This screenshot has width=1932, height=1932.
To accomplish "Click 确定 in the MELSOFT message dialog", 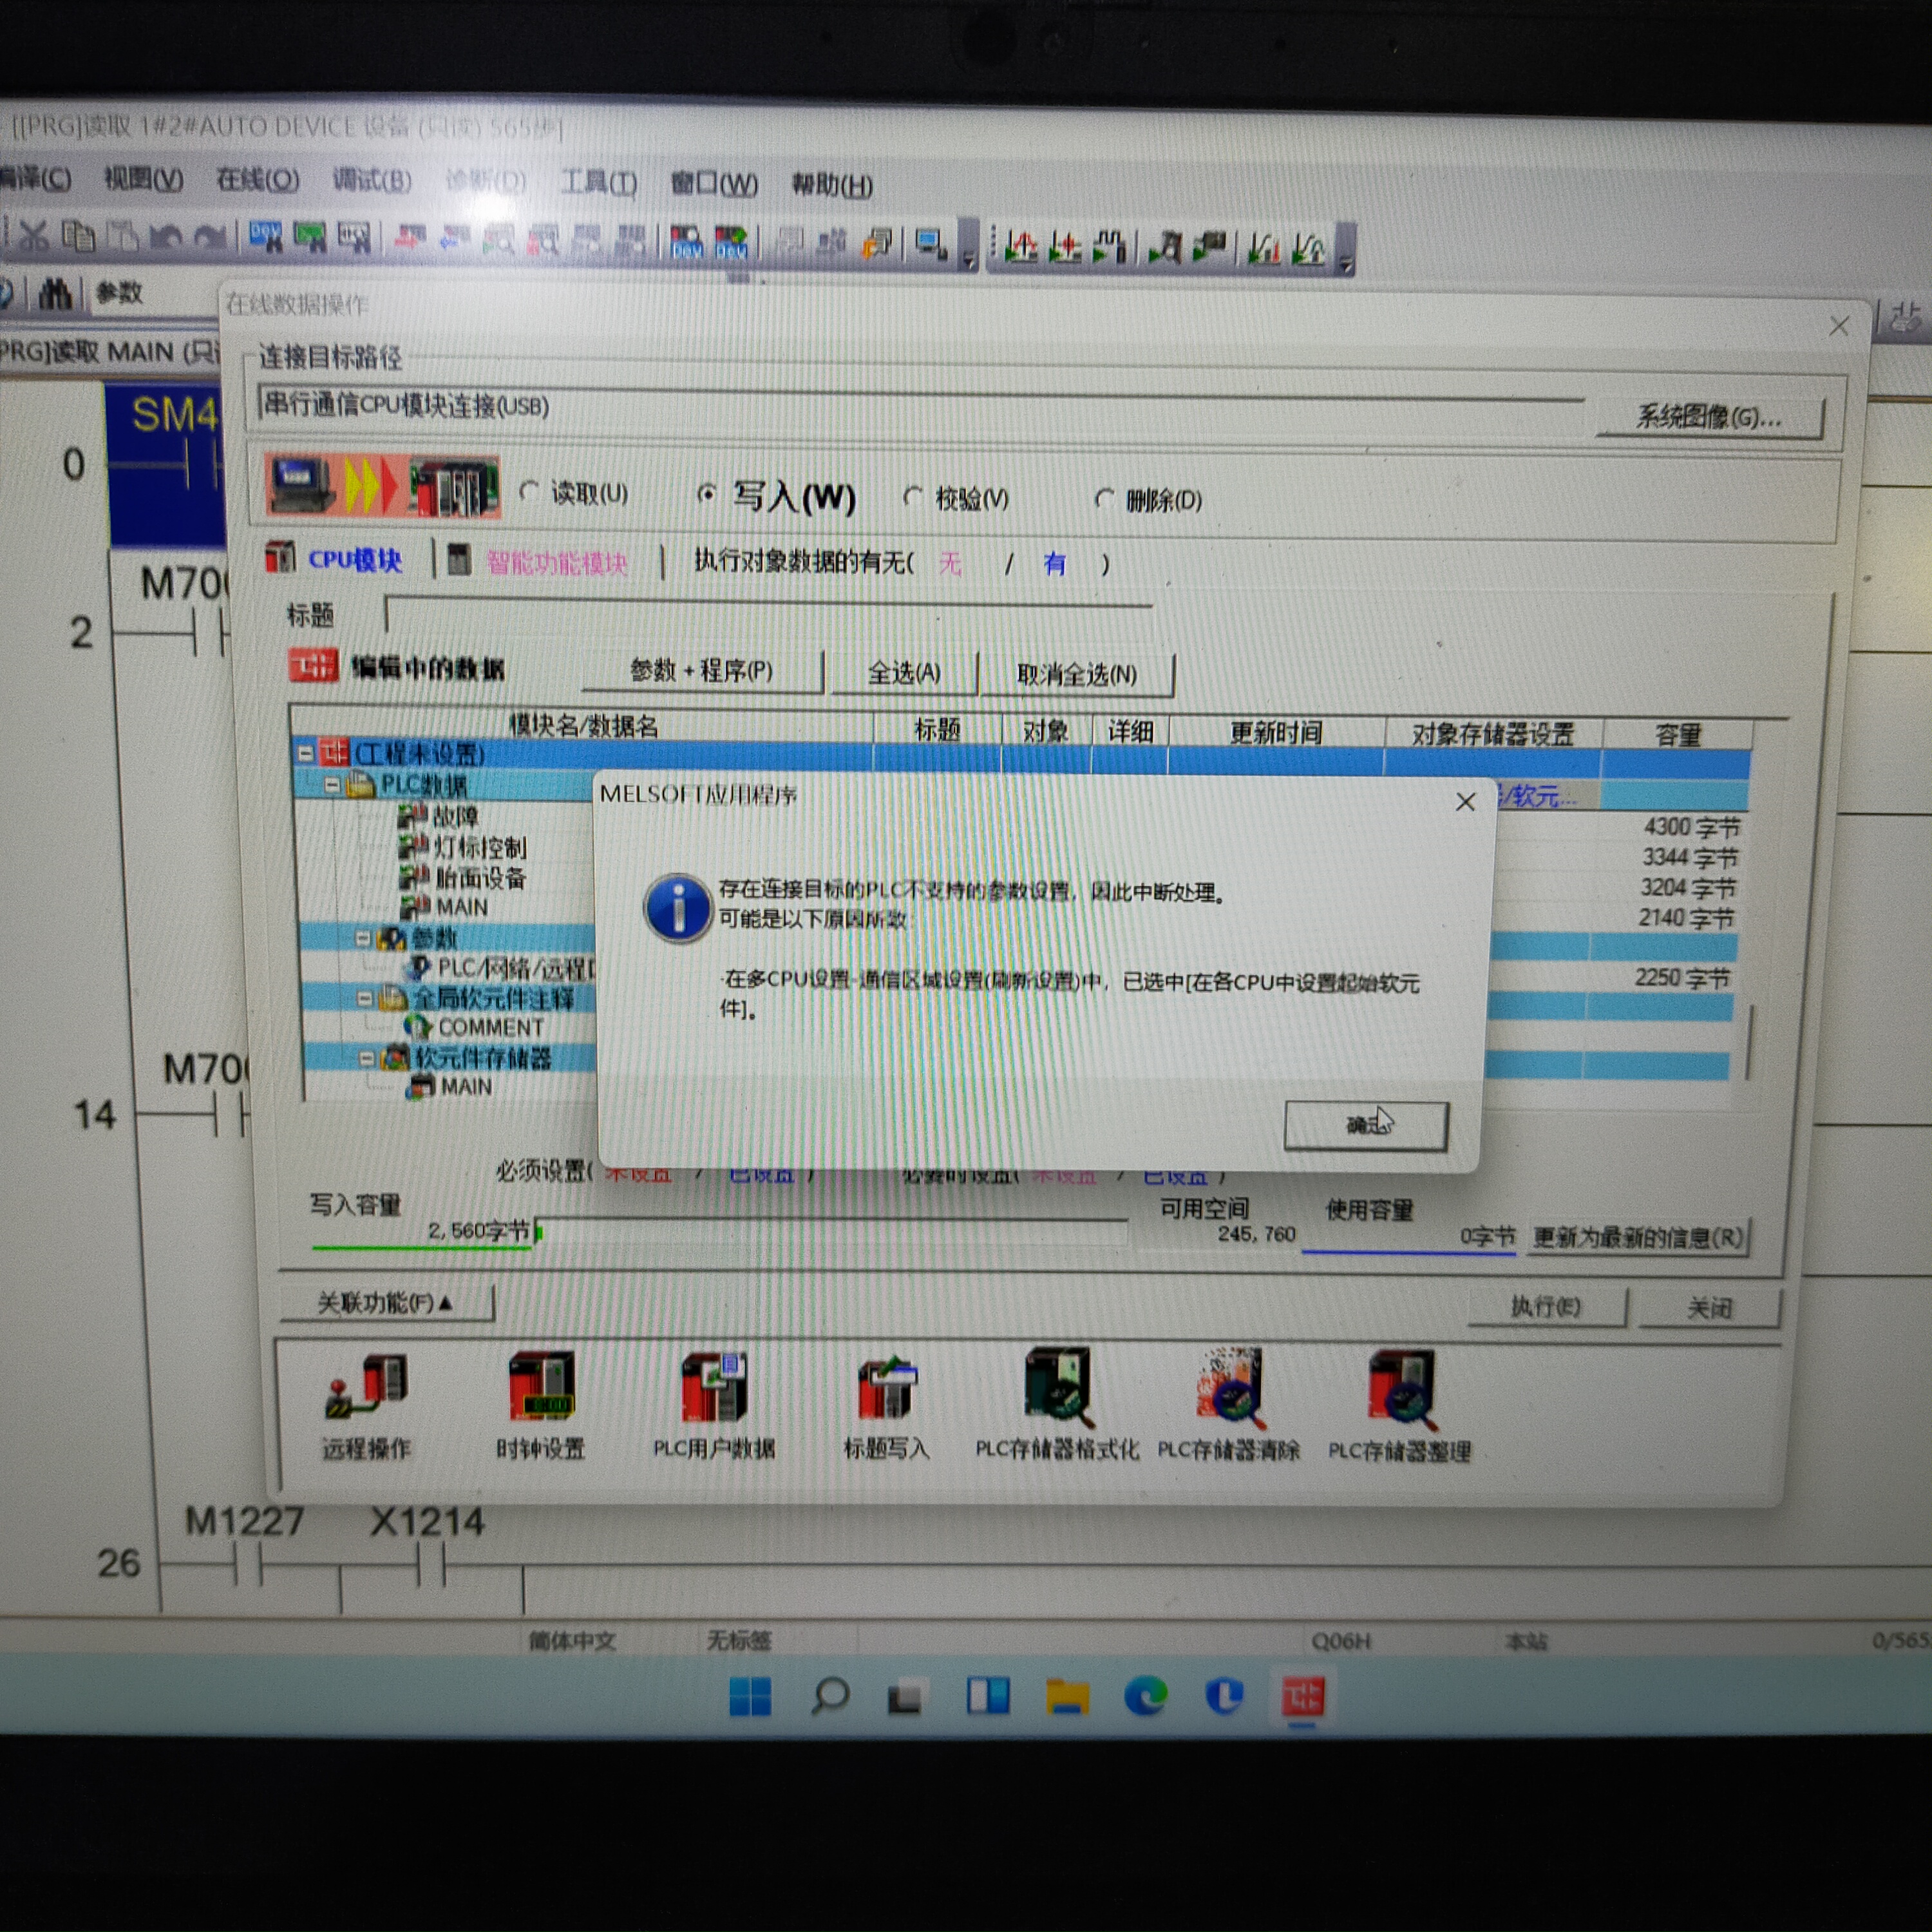I will pyautogui.click(x=1365, y=1125).
